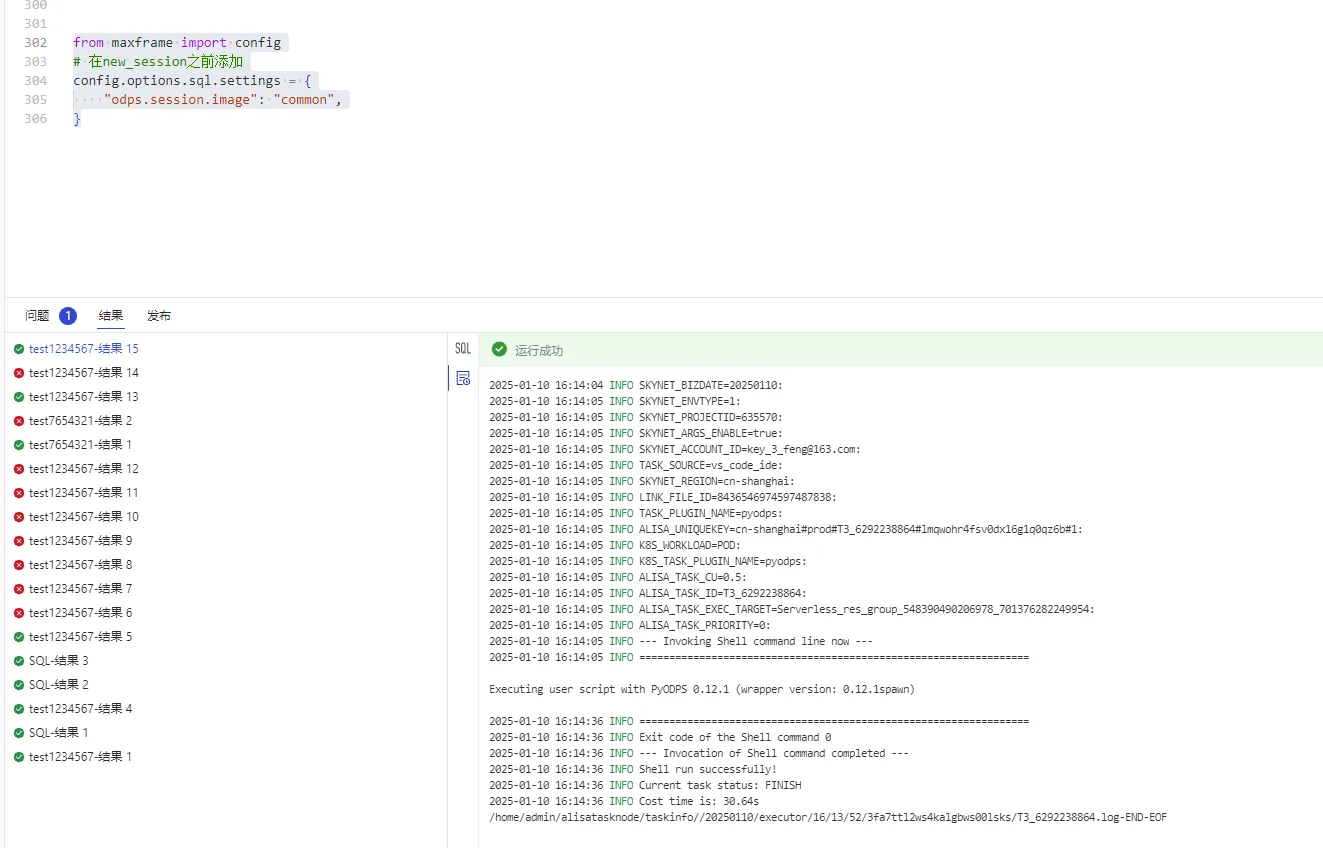Screen dimensions: 1323x848
Task: Click the green success icon beside 运行成功
Action: [x=499, y=350]
